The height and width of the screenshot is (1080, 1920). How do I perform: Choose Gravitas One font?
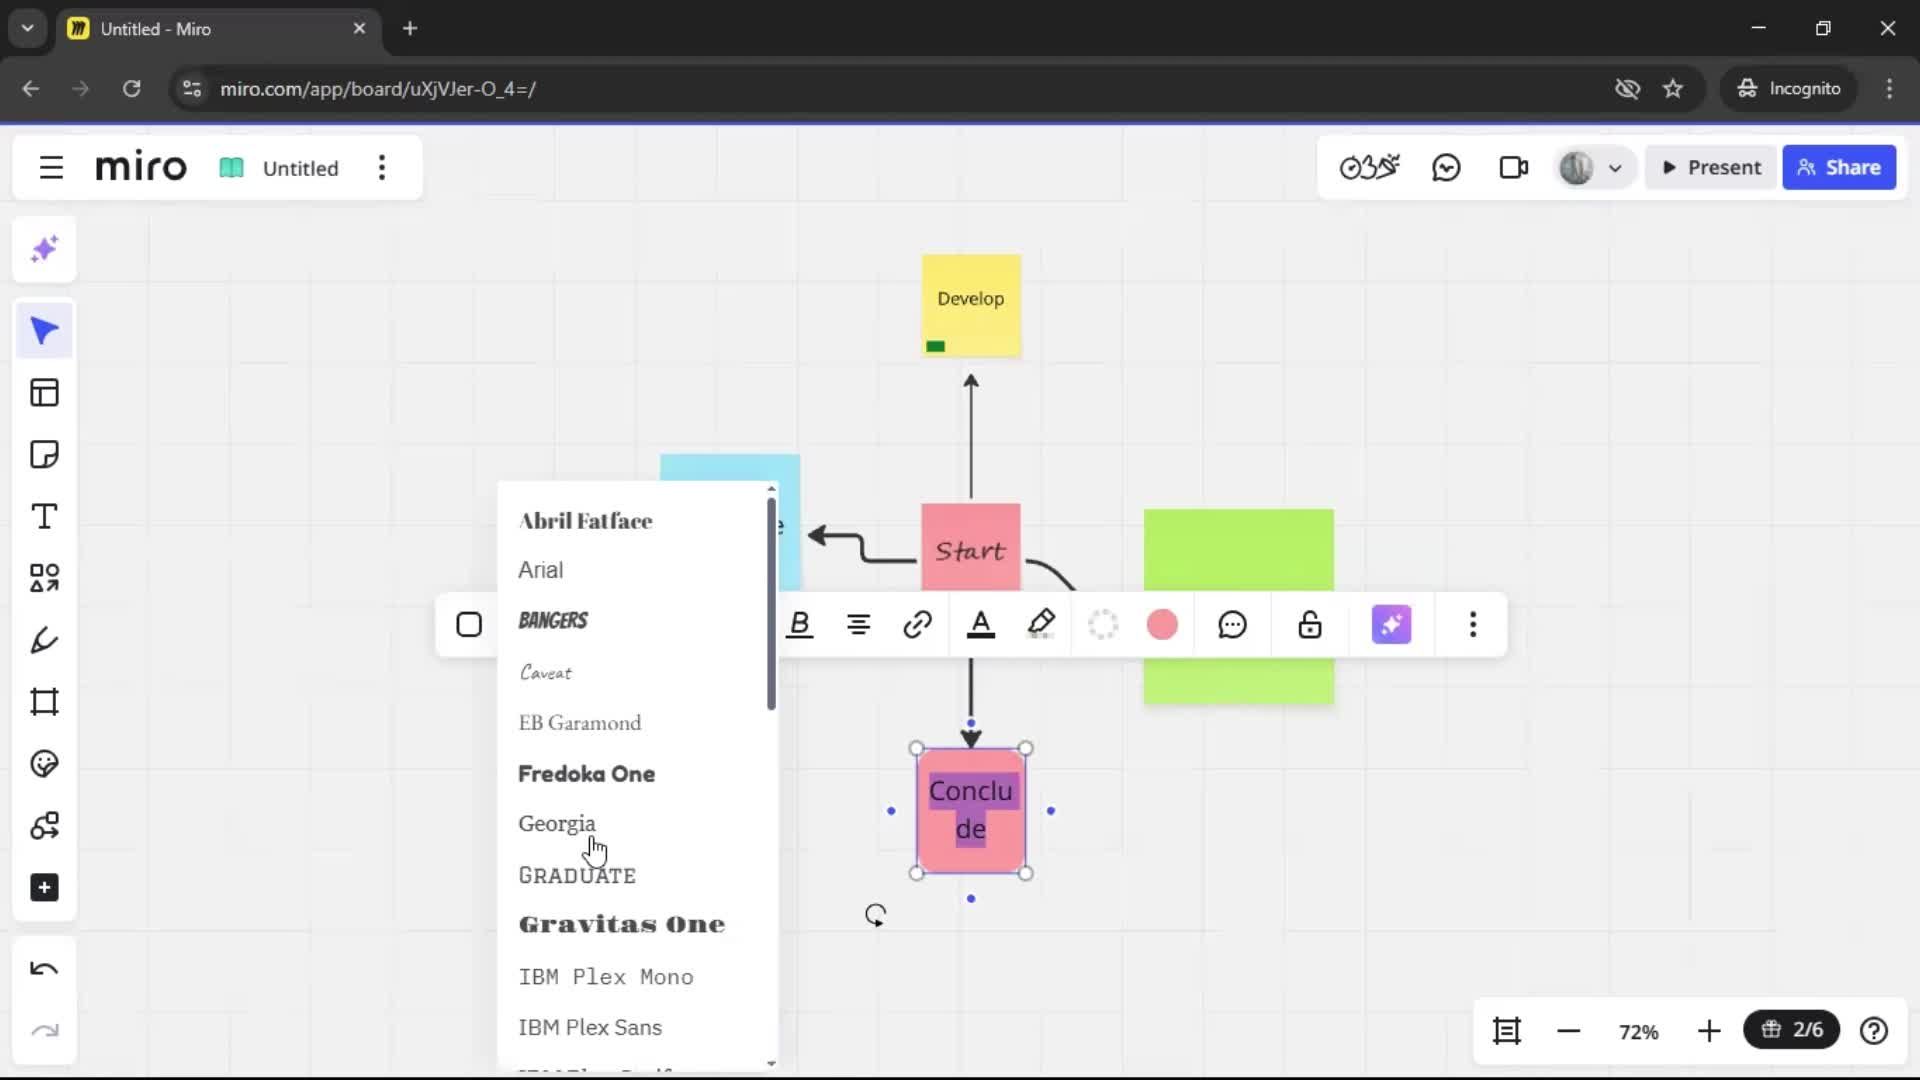[x=622, y=925]
